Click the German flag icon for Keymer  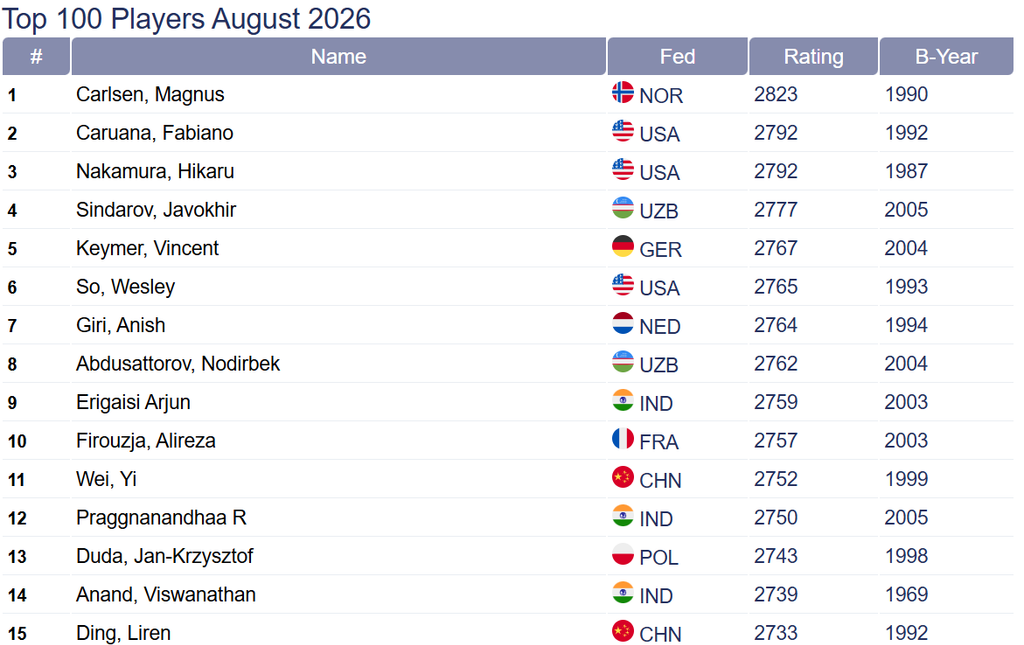tap(622, 246)
